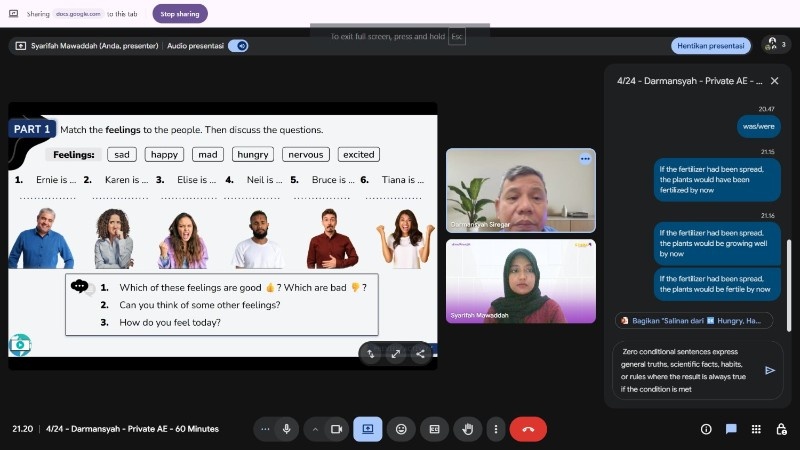Viewport: 800px width, 450px height.
Task: Click the 'excited' feeling word box
Action: pos(359,155)
